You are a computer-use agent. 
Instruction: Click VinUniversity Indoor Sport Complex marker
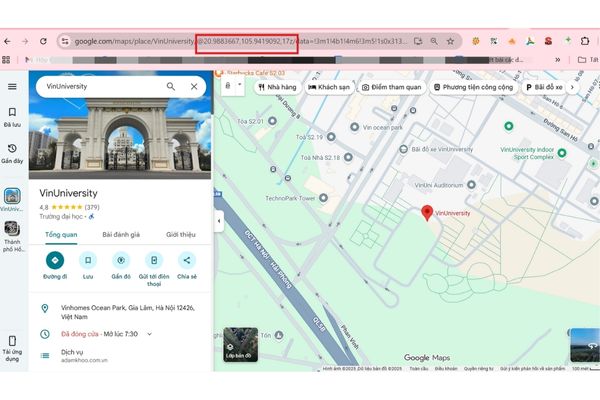coord(562,153)
